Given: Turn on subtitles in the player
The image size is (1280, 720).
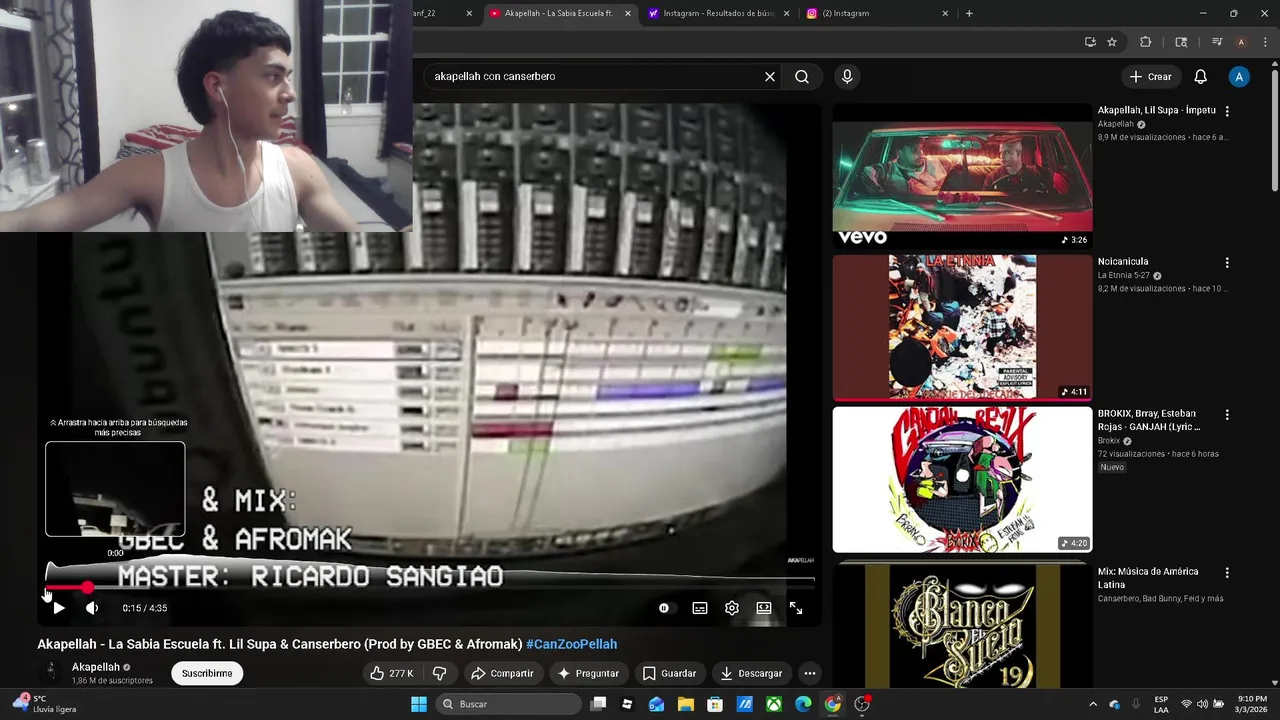Looking at the screenshot, I should pos(700,608).
